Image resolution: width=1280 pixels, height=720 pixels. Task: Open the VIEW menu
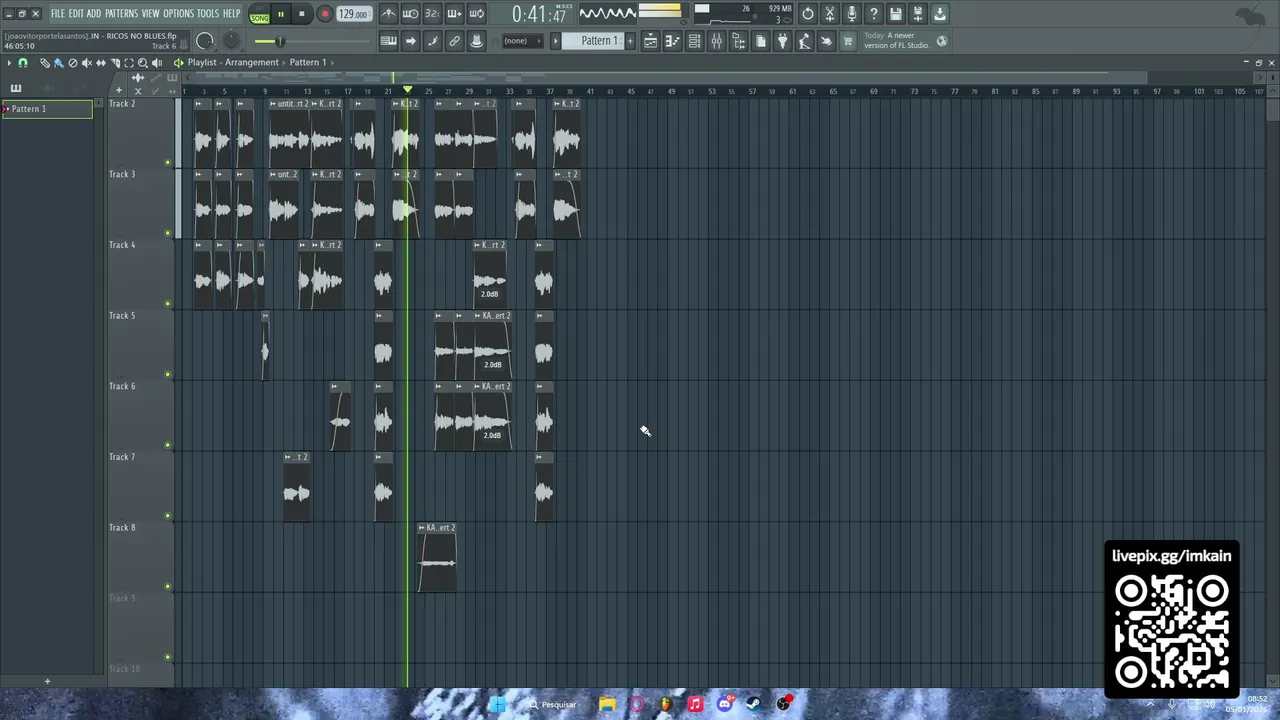pos(150,14)
